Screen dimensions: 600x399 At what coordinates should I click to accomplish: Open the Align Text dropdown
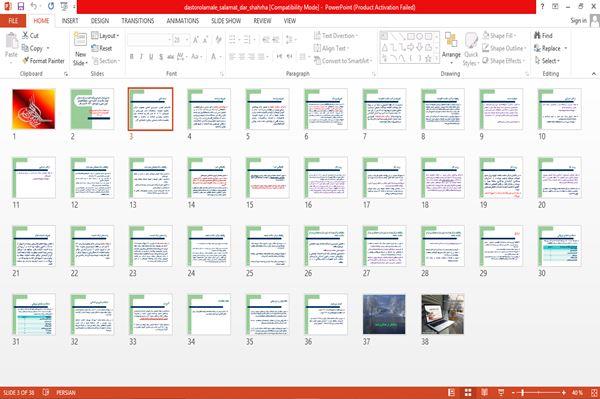[331, 48]
